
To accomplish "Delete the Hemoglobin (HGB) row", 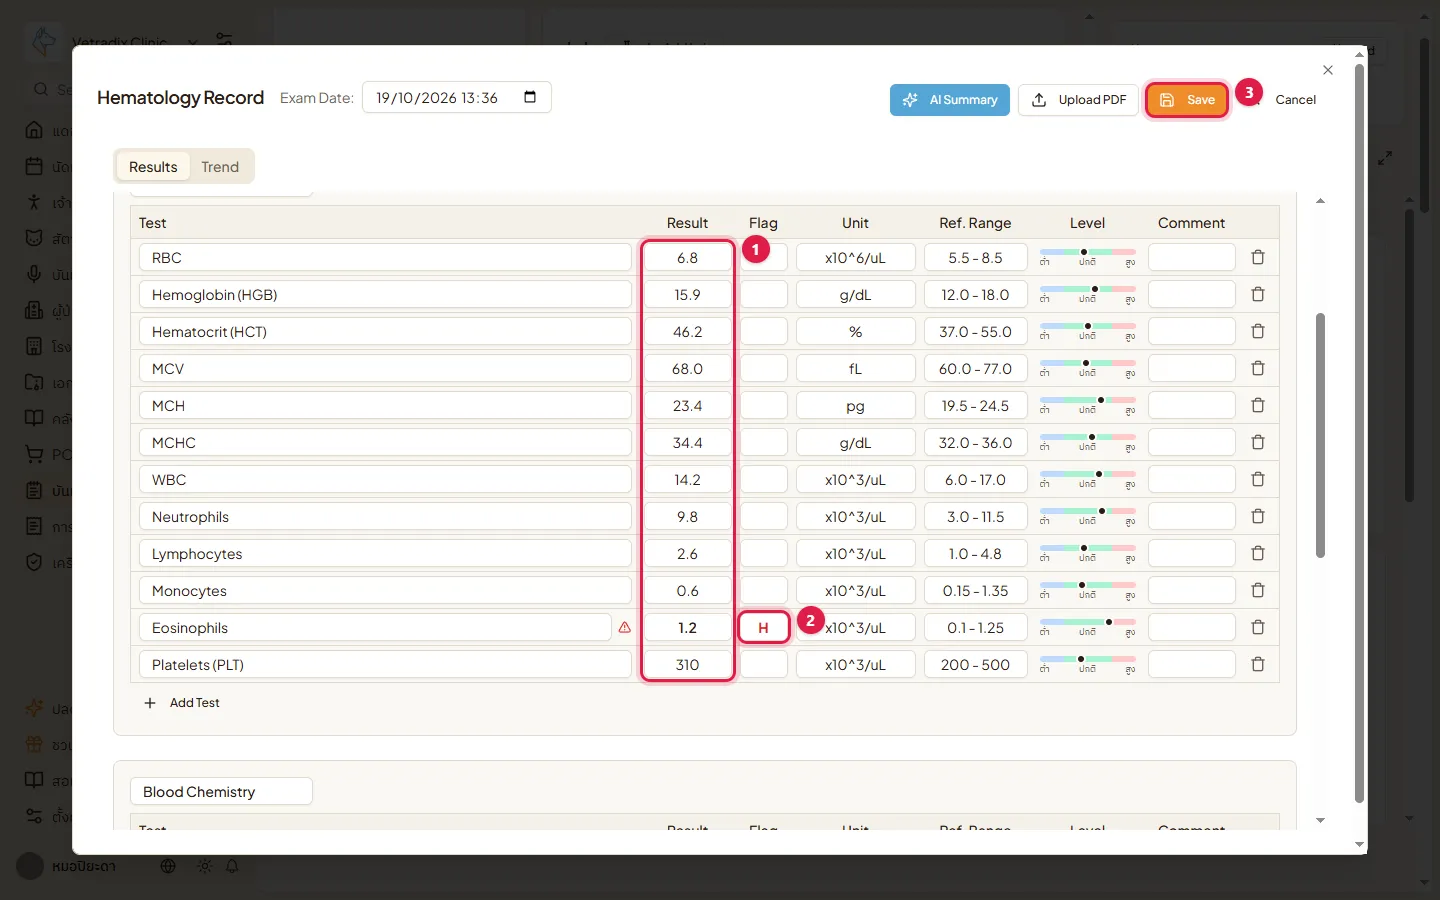I will coord(1258,294).
